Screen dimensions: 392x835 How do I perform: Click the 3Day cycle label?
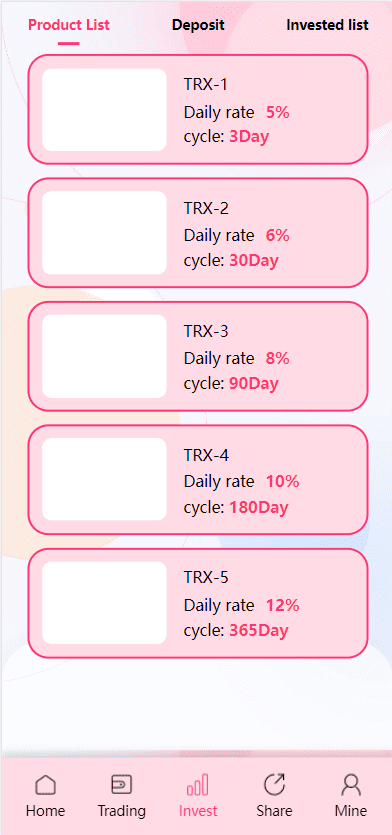pyautogui.click(x=249, y=137)
